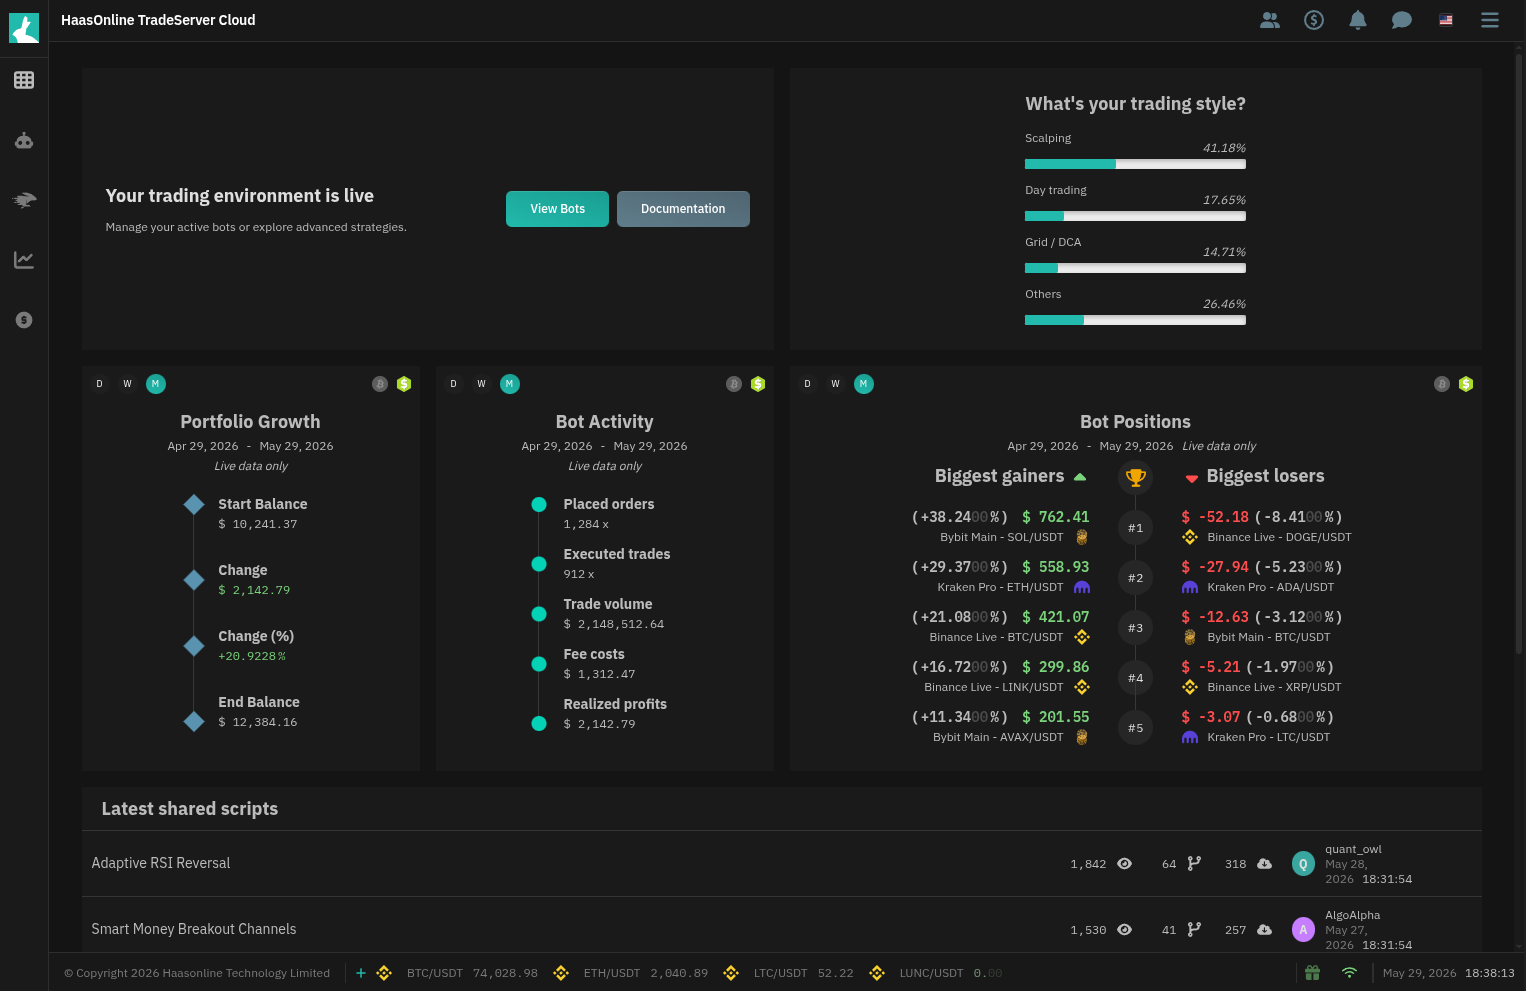Open the dollar coin icon in sidebar

24,320
